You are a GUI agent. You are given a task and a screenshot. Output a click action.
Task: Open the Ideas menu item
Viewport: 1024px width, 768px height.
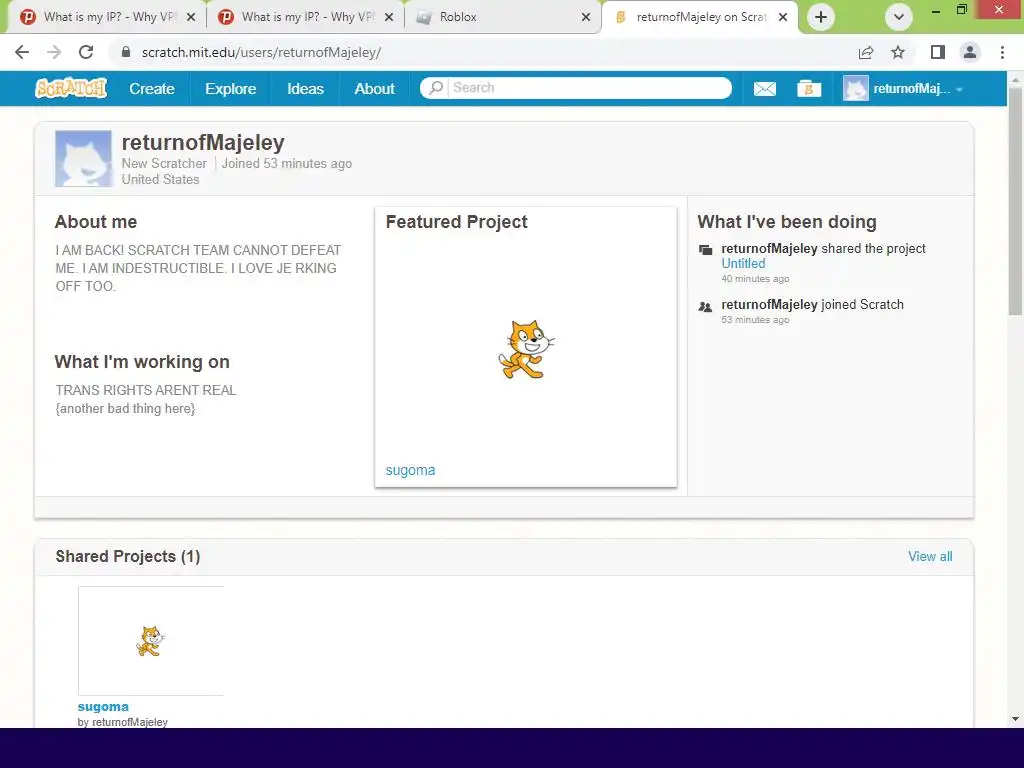pyautogui.click(x=305, y=89)
